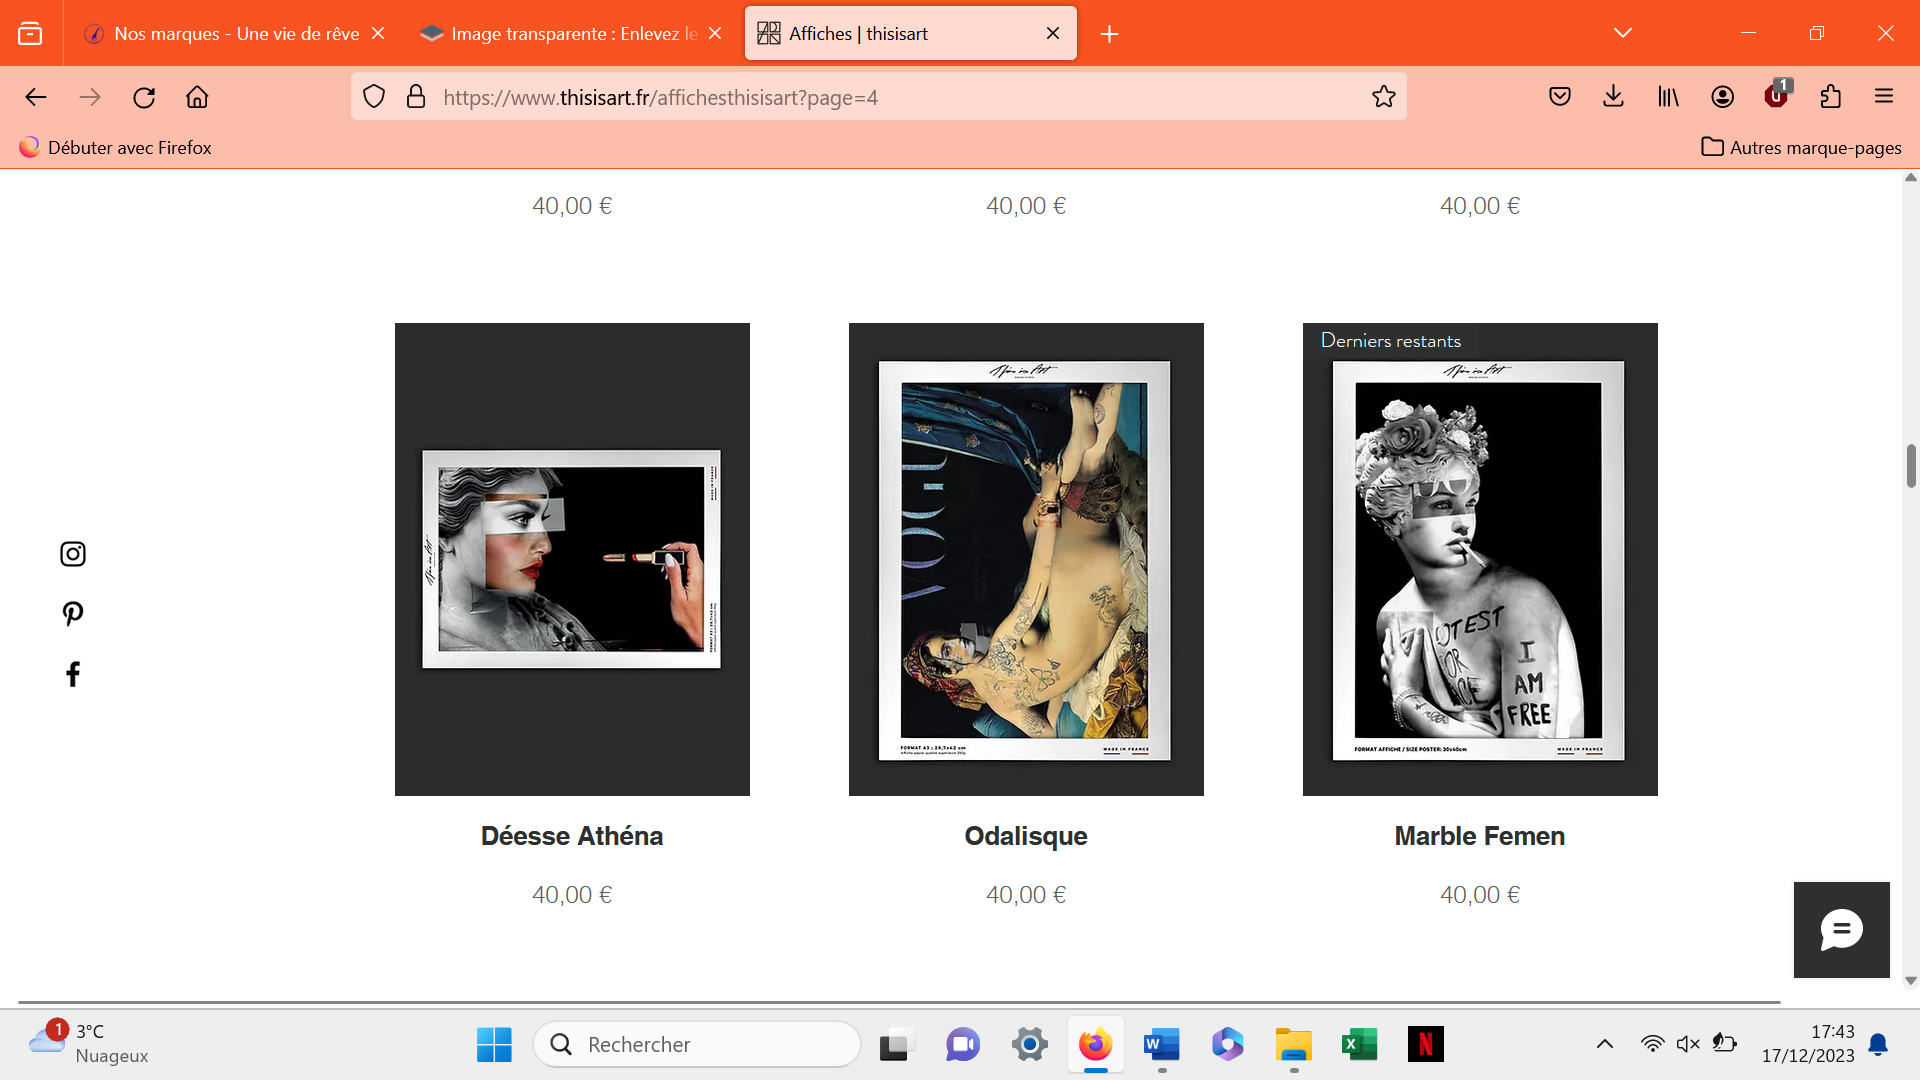Screen dimensions: 1920x1080
Task: Open a new browser tab
Action: click(1109, 34)
